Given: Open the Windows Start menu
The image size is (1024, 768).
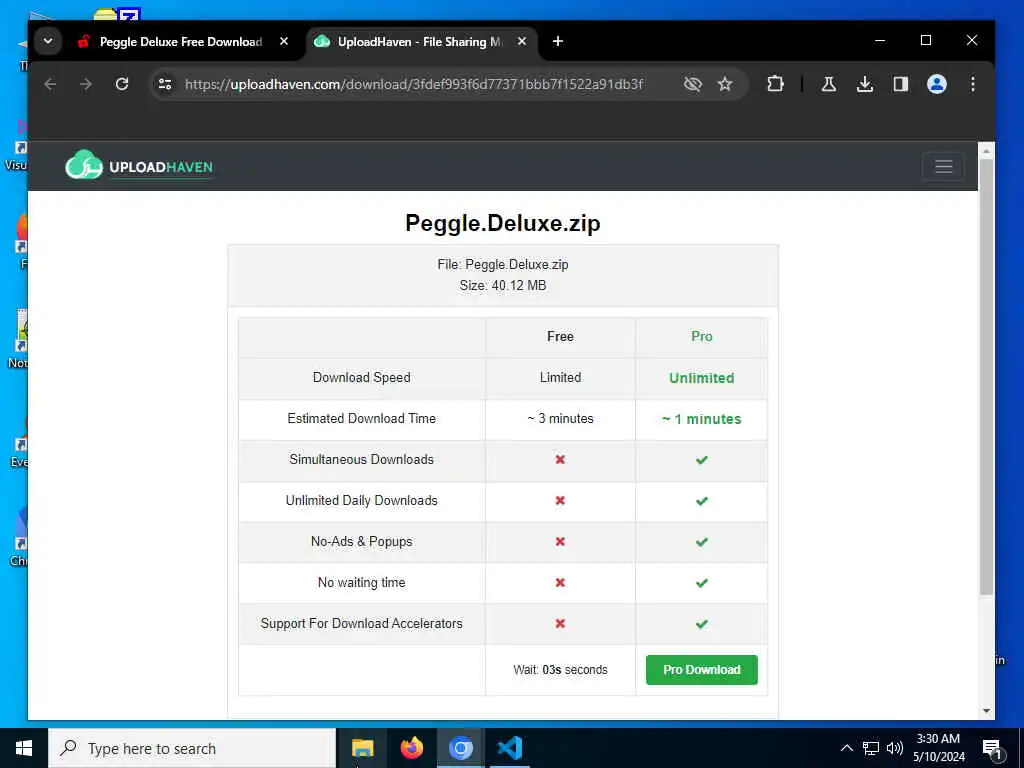Looking at the screenshot, I should point(24,748).
